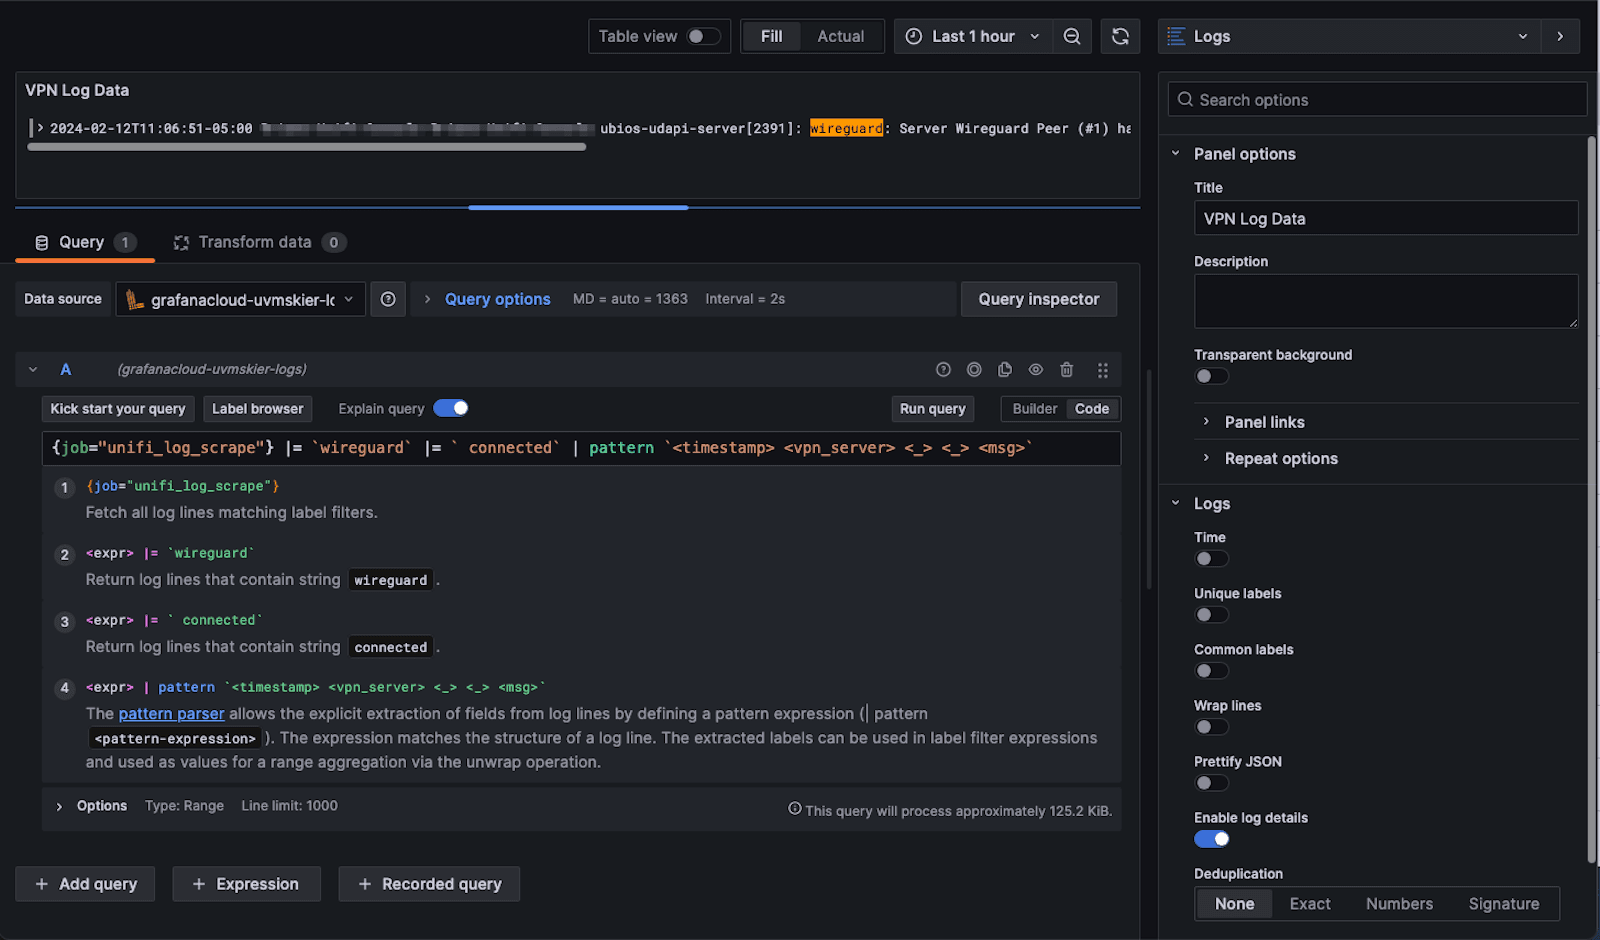Open Label browser
The image size is (1600, 940).
(x=257, y=409)
